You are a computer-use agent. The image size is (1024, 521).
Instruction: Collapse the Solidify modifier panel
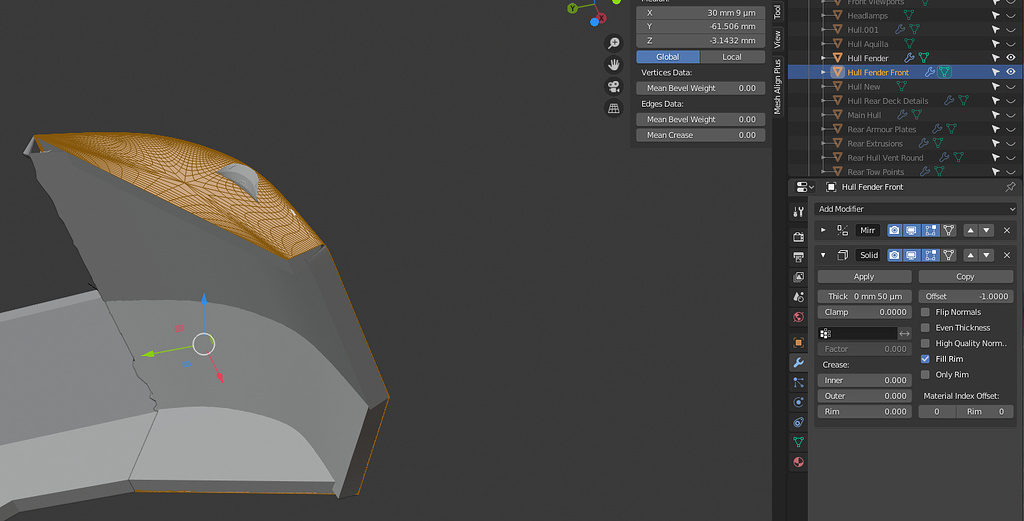point(823,255)
